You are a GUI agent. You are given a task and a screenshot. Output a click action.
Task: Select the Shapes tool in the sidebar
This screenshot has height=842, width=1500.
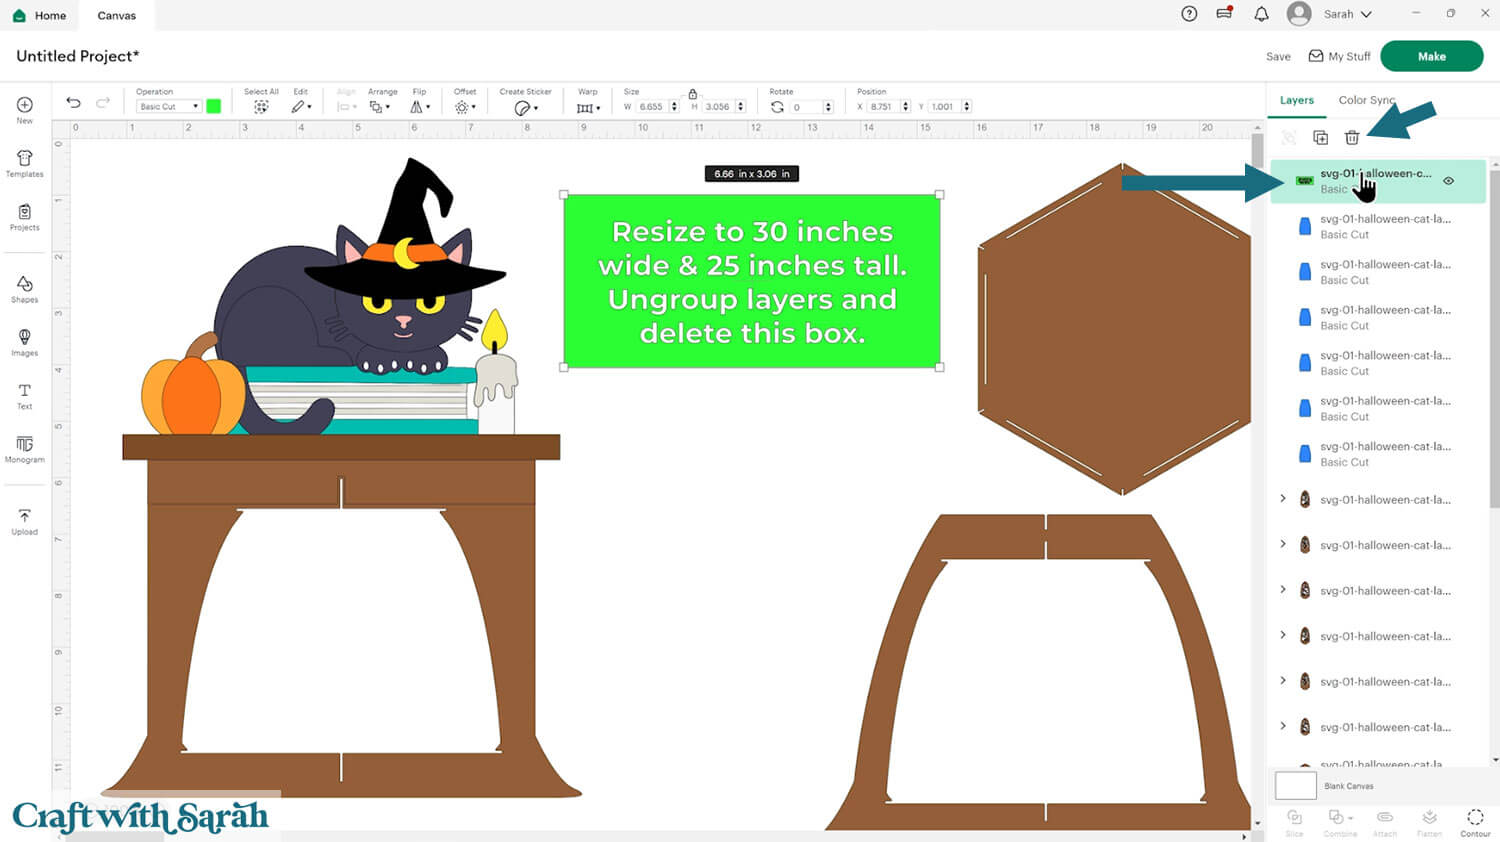pos(24,287)
